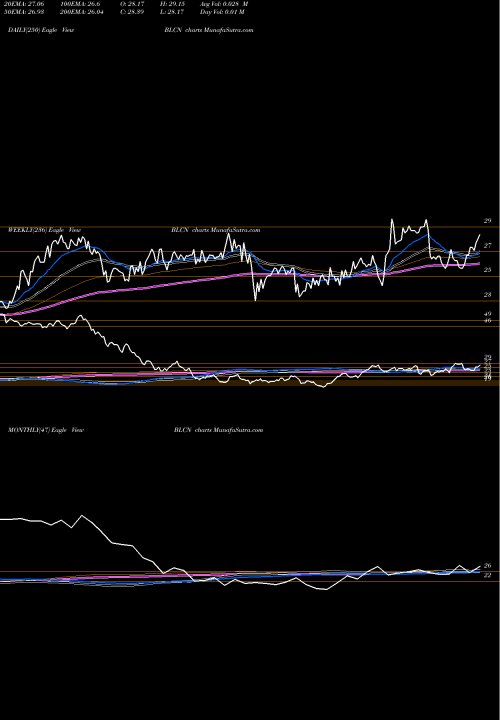Click the MONTHLY(47) Eagle View title
The height and width of the screenshot is (720, 500).
(x=46, y=430)
